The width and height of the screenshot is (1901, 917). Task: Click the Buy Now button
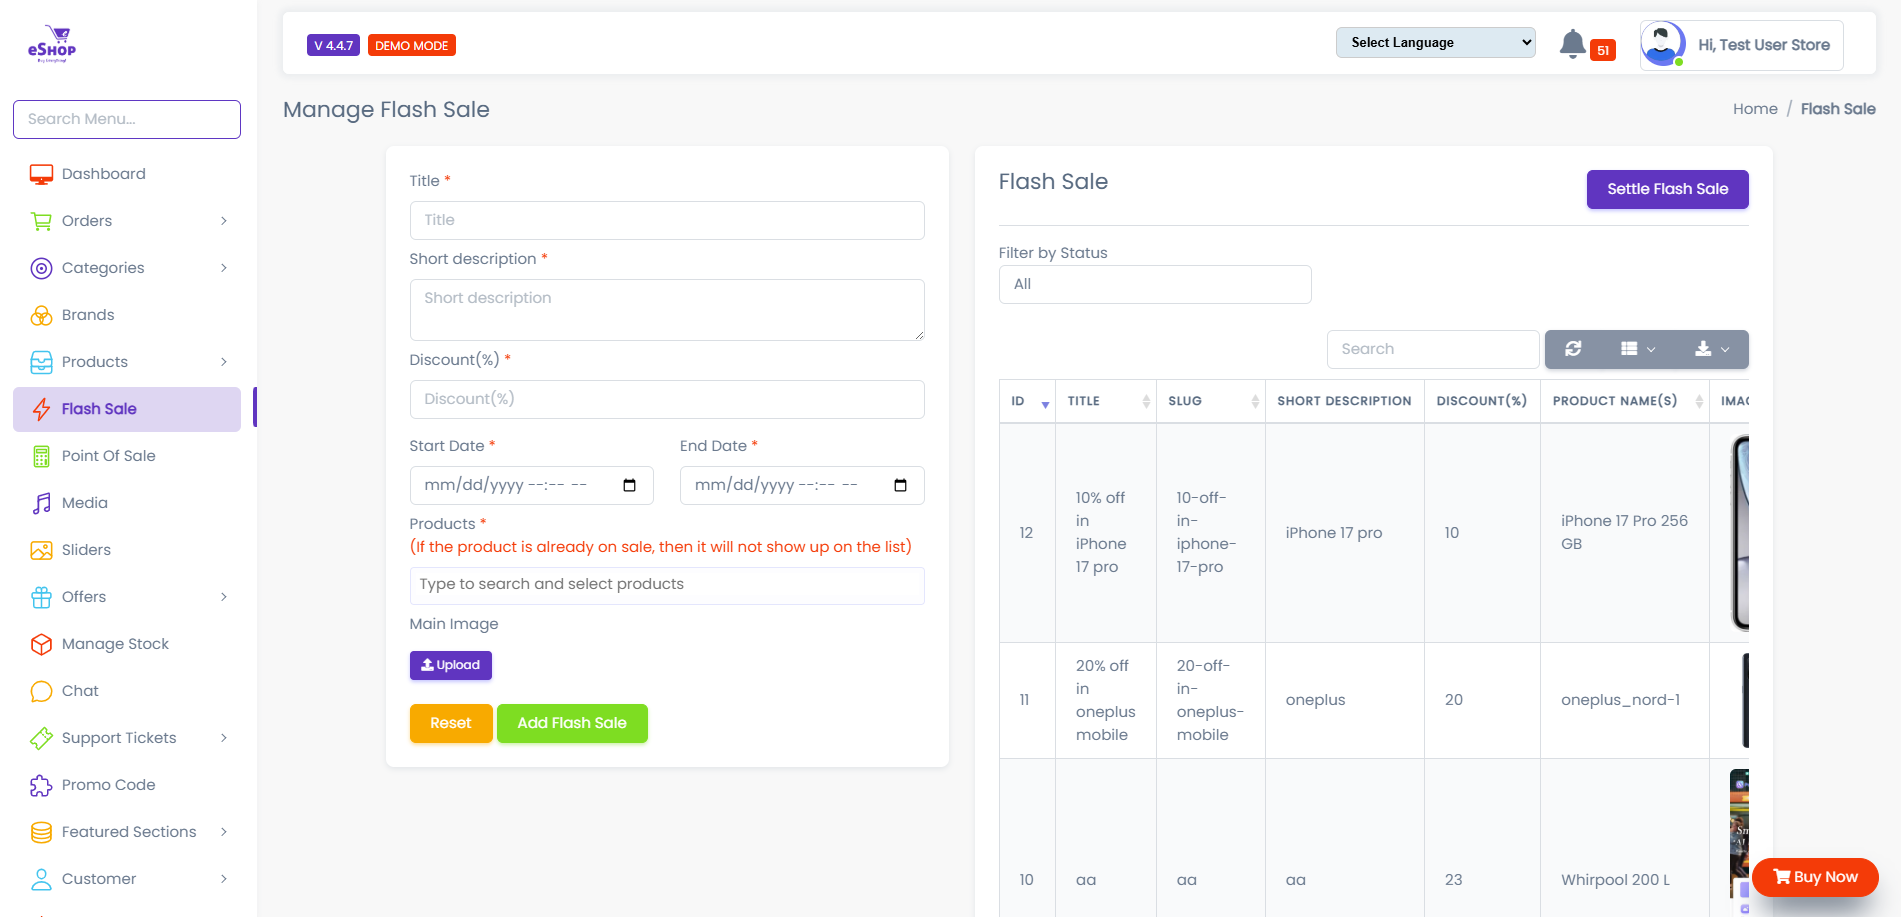[x=1815, y=877]
